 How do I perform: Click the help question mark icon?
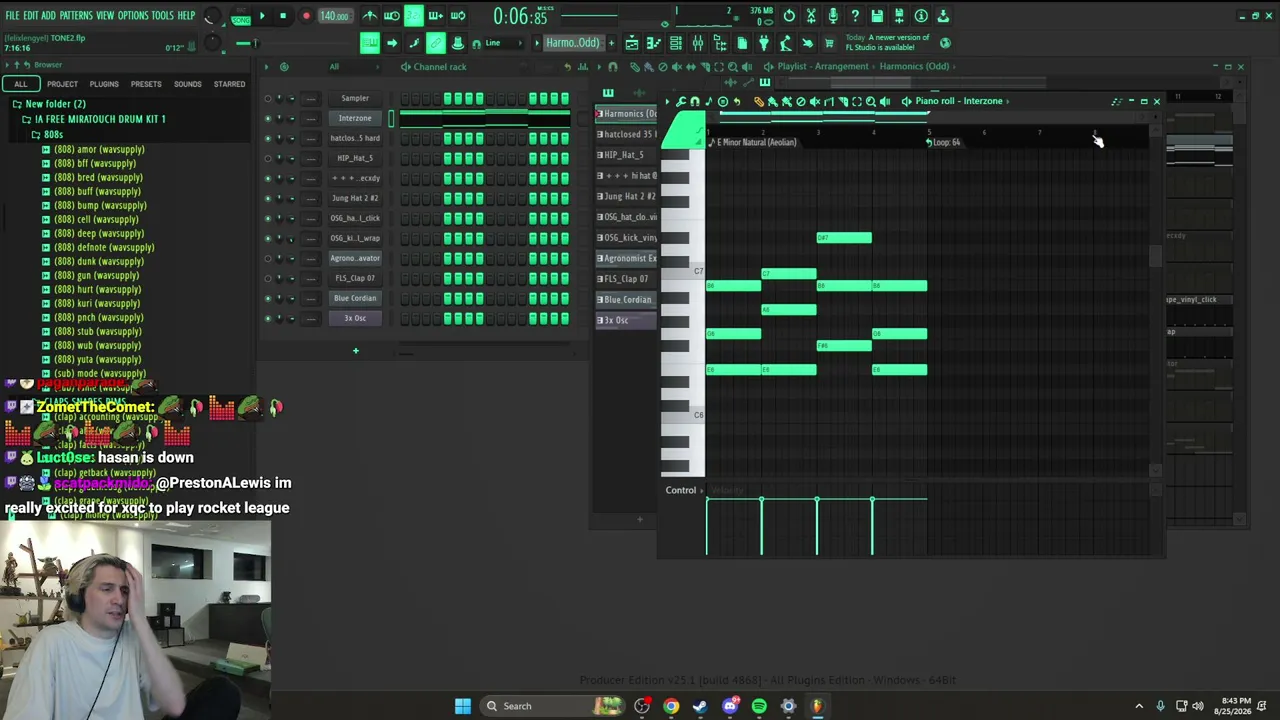[855, 16]
